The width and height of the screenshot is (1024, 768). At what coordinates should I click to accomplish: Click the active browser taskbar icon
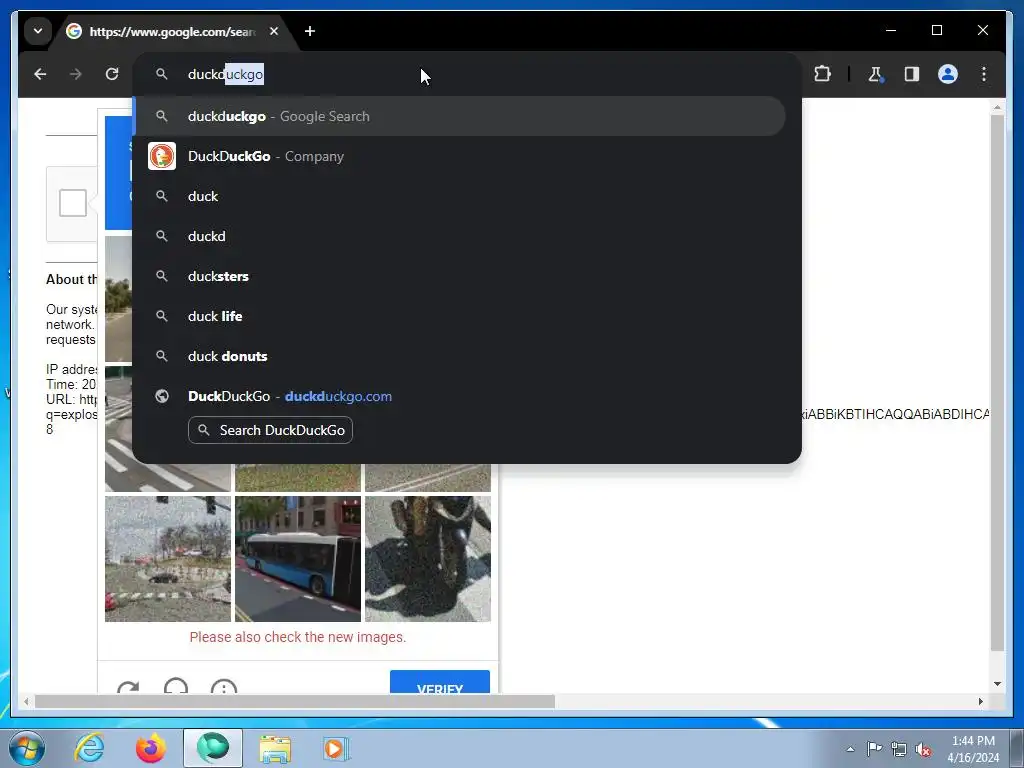[213, 748]
